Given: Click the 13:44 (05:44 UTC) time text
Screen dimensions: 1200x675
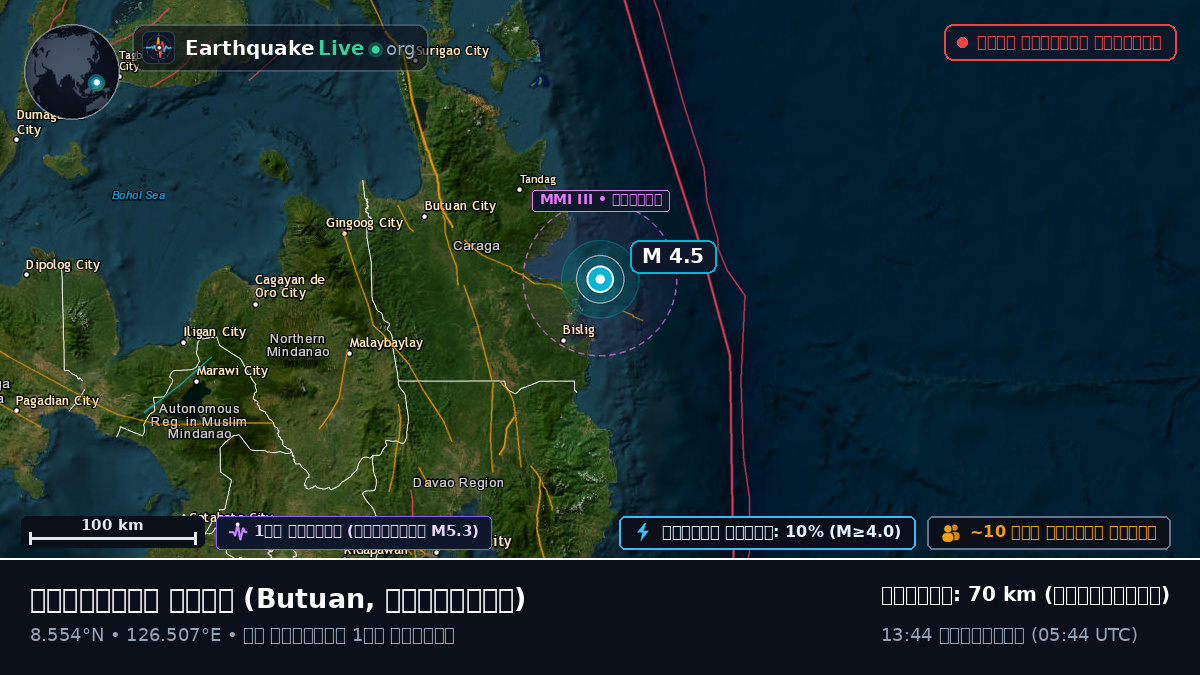Looking at the screenshot, I should (1009, 635).
